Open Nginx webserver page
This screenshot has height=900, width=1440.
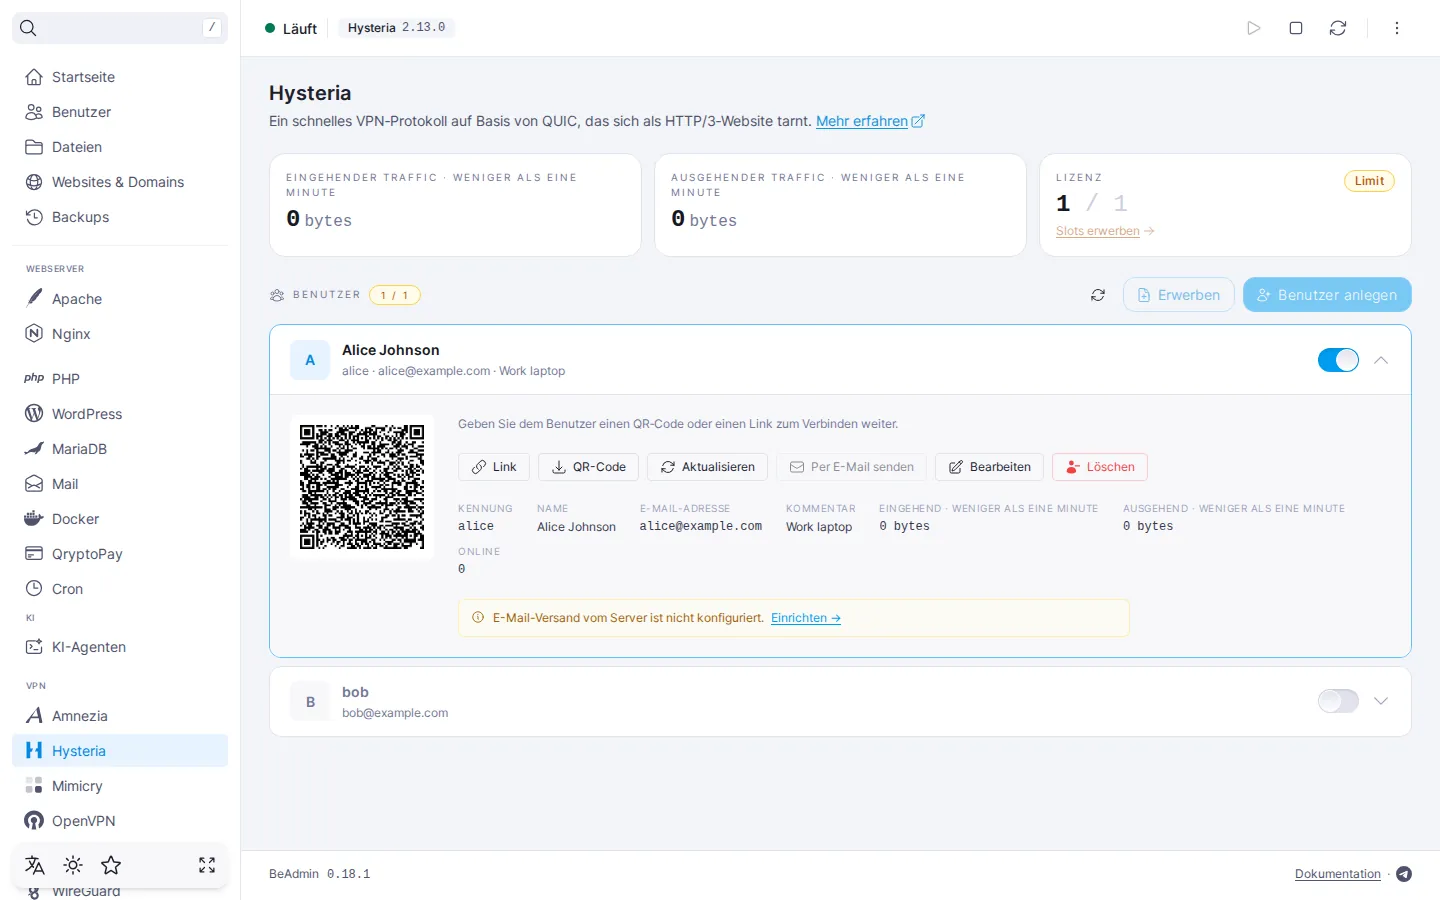tap(120, 334)
